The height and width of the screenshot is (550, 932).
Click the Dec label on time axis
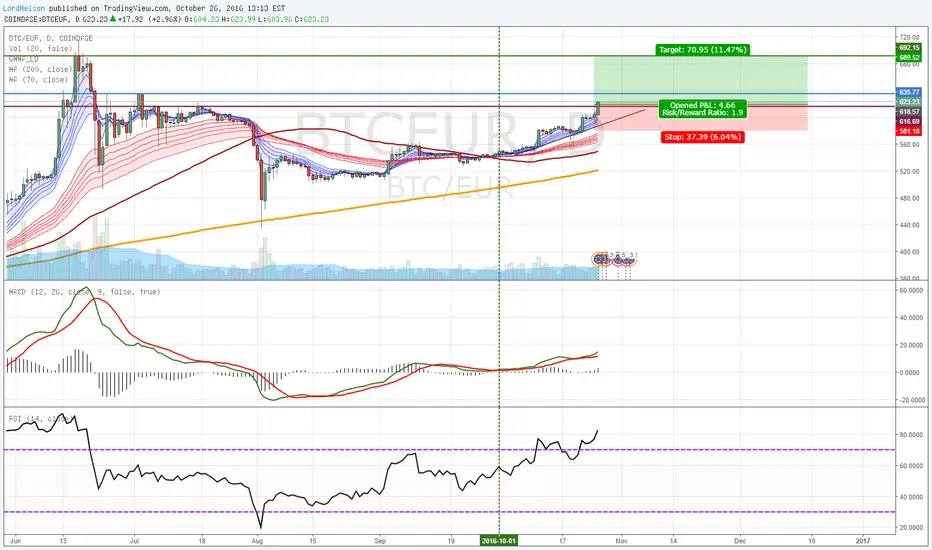point(740,541)
